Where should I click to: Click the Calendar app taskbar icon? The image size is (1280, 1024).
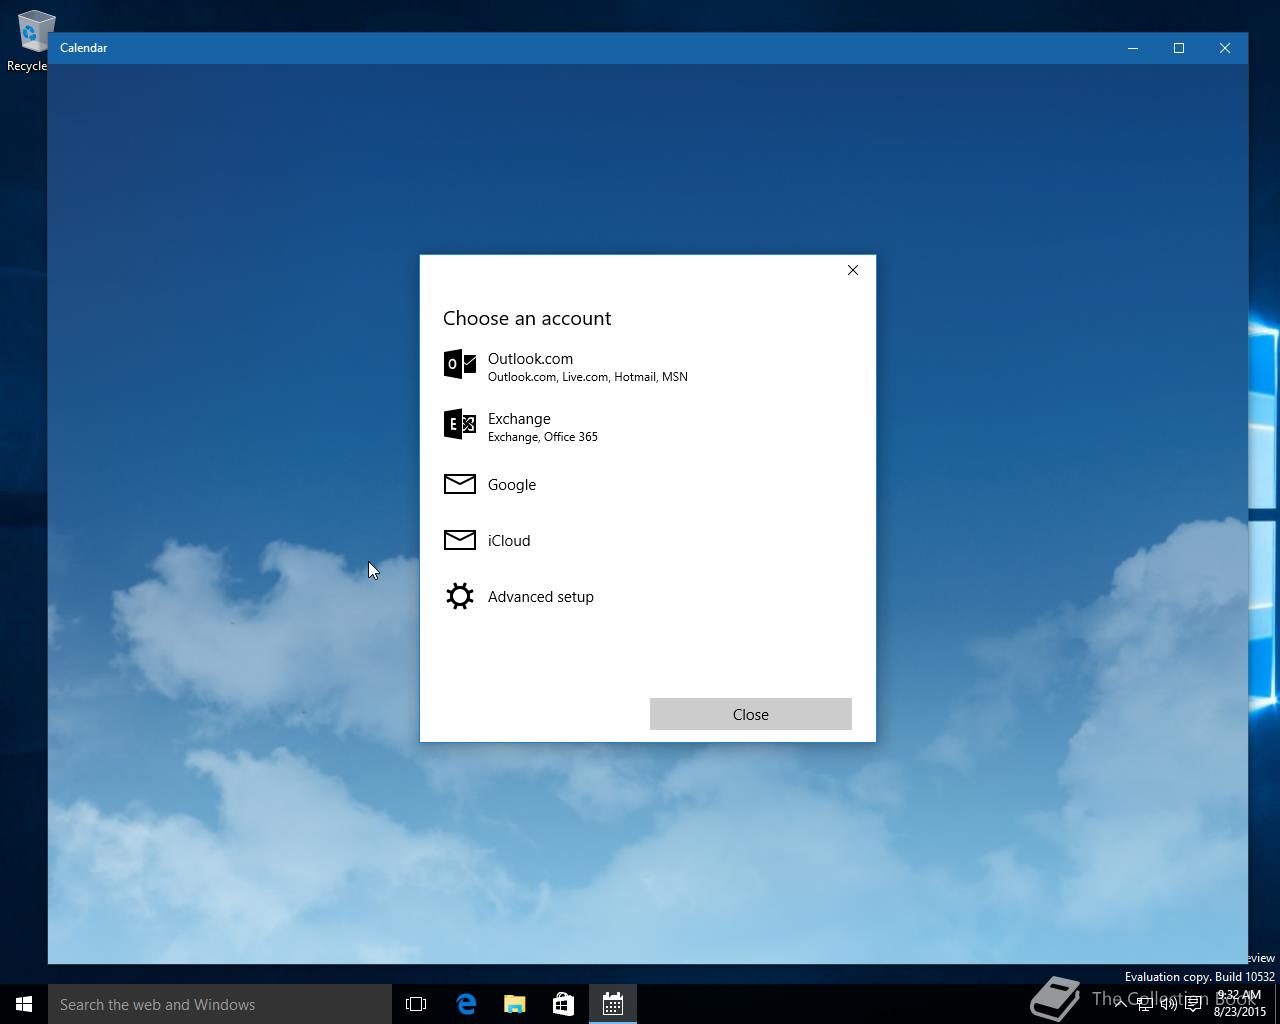pos(613,1004)
